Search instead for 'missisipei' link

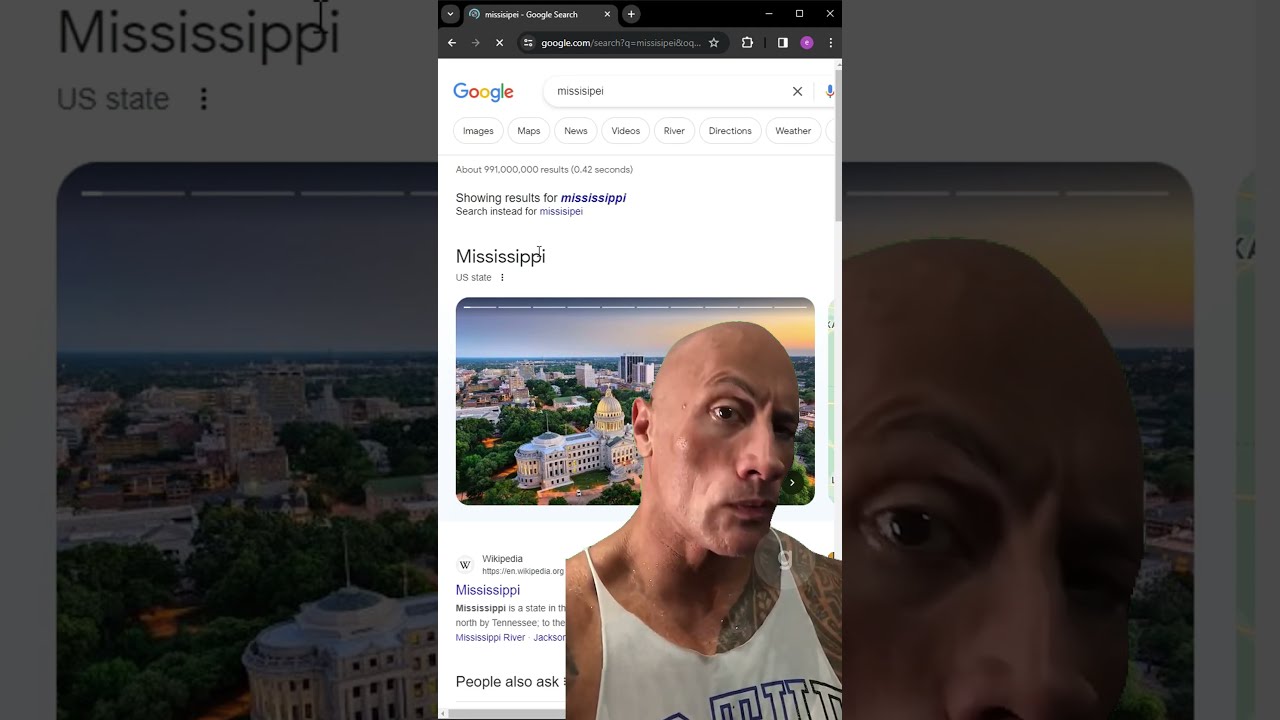point(561,212)
